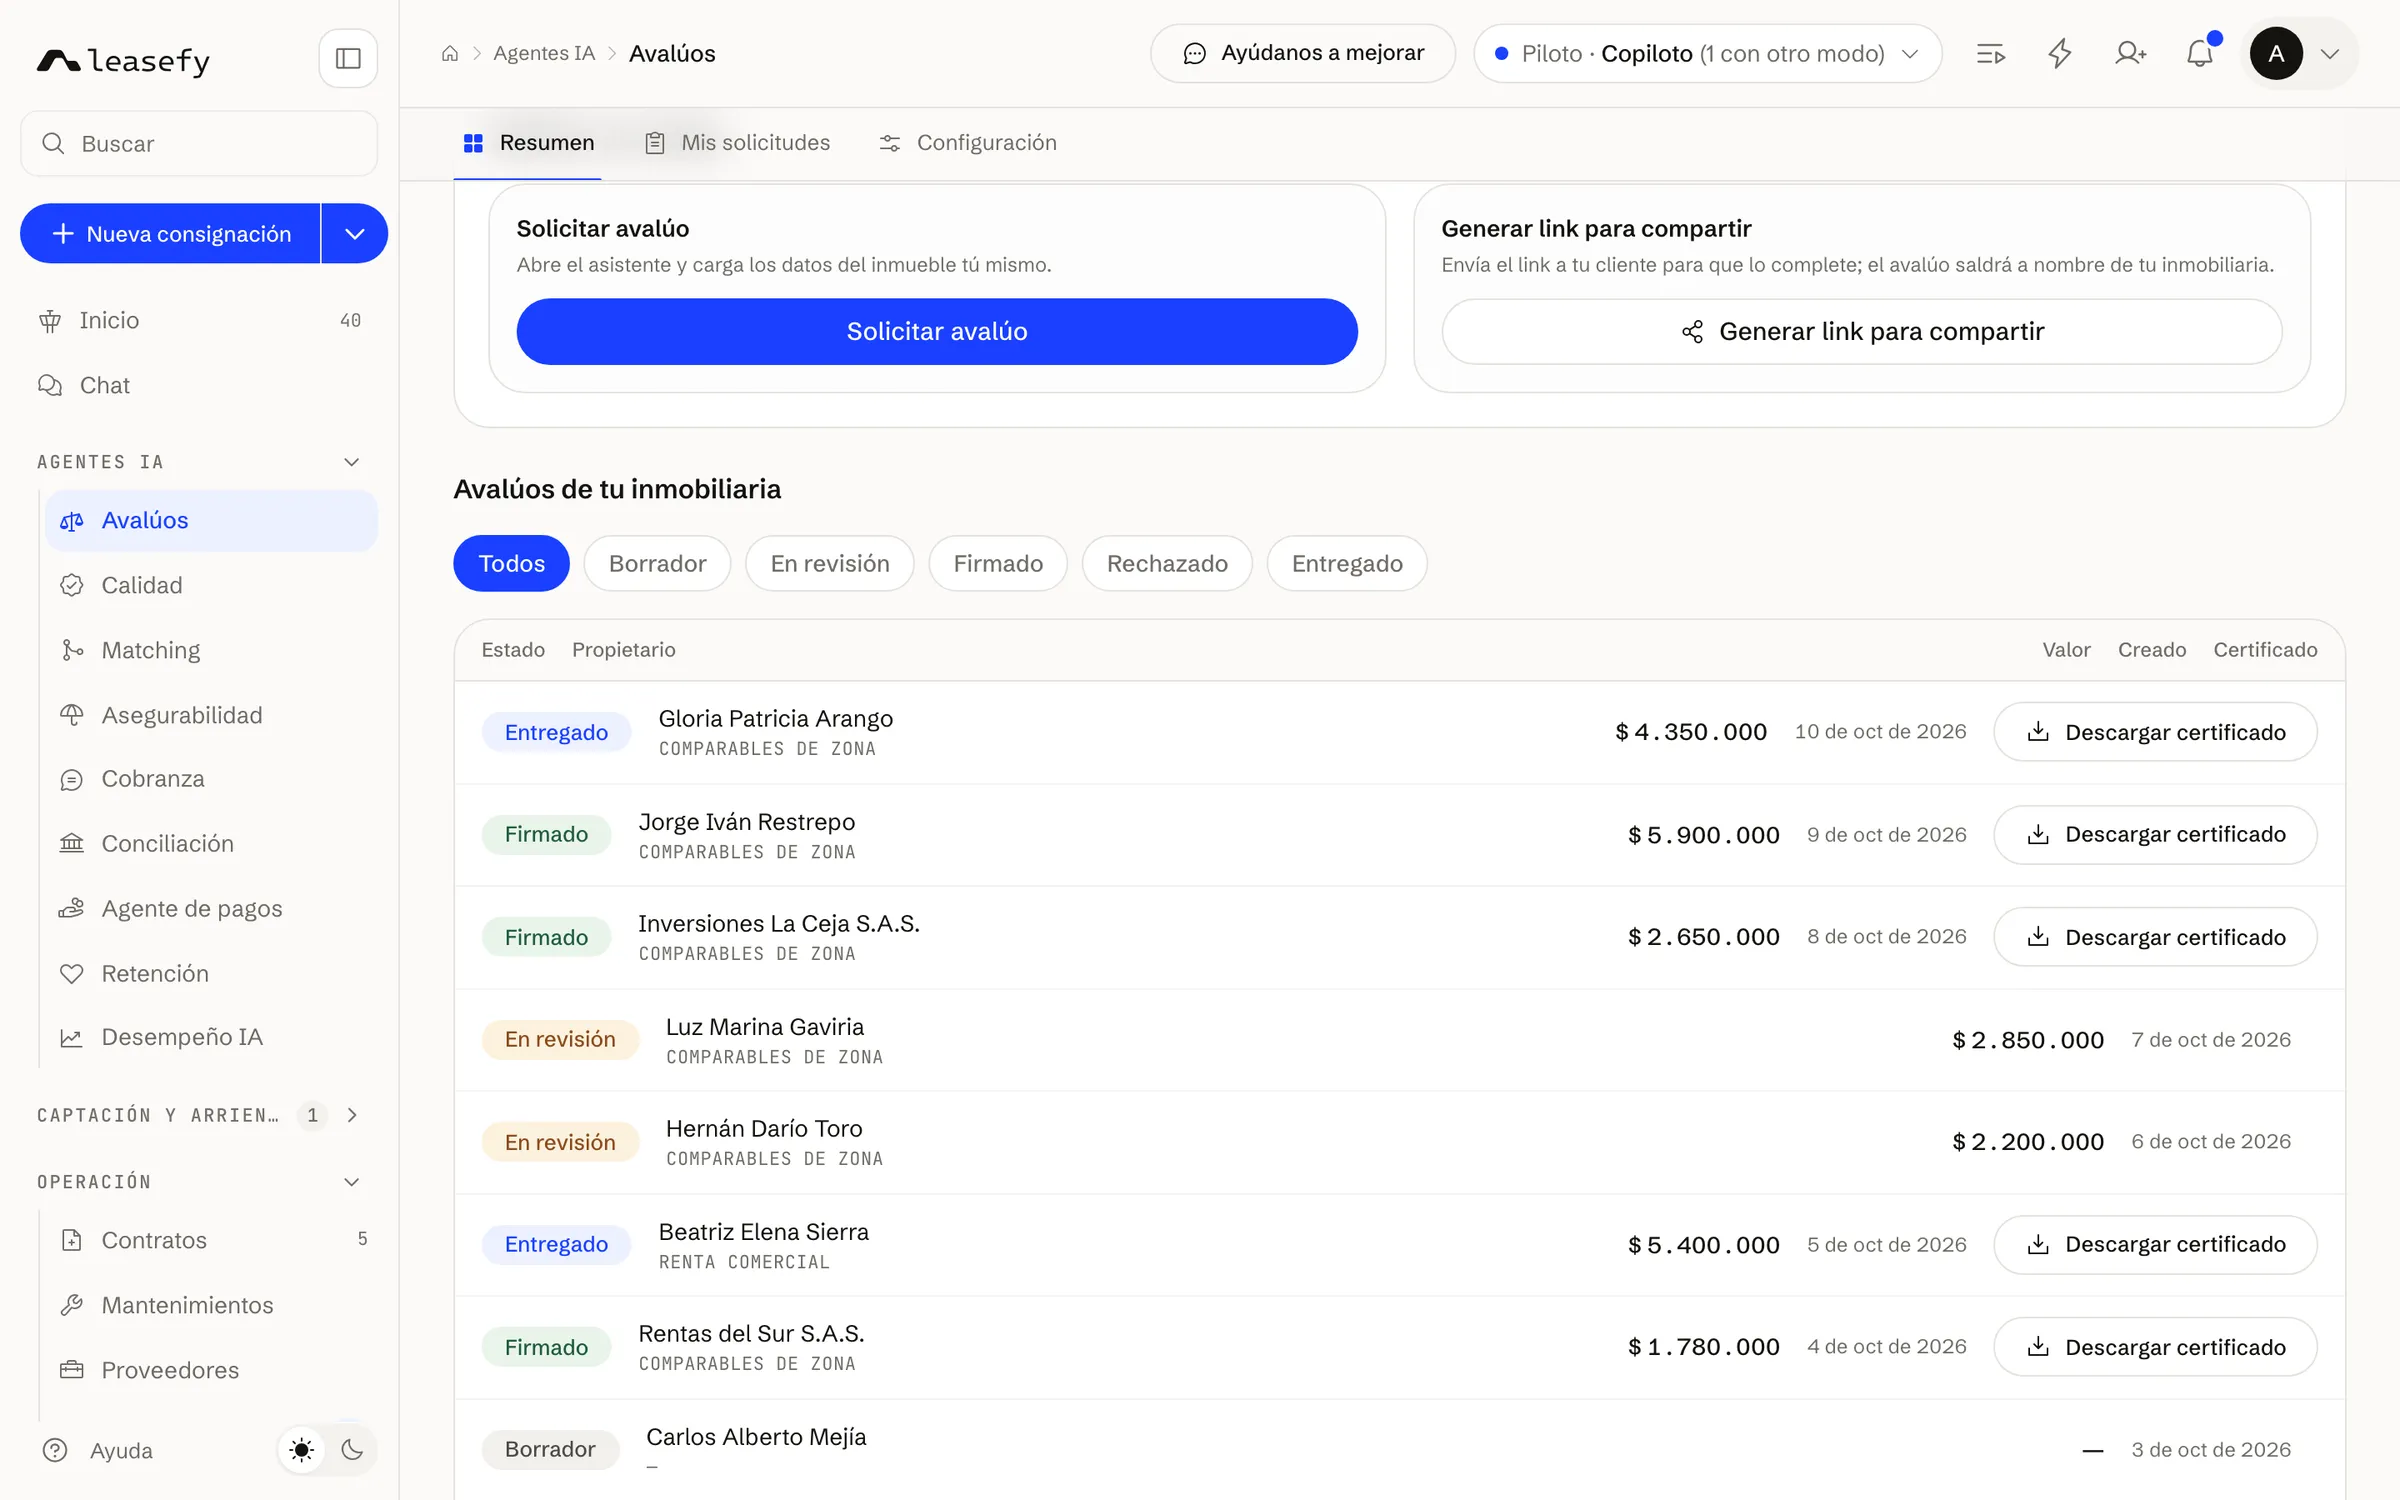Click the lightning bolt quick actions icon
Image resolution: width=2400 pixels, height=1500 pixels.
tap(2060, 54)
